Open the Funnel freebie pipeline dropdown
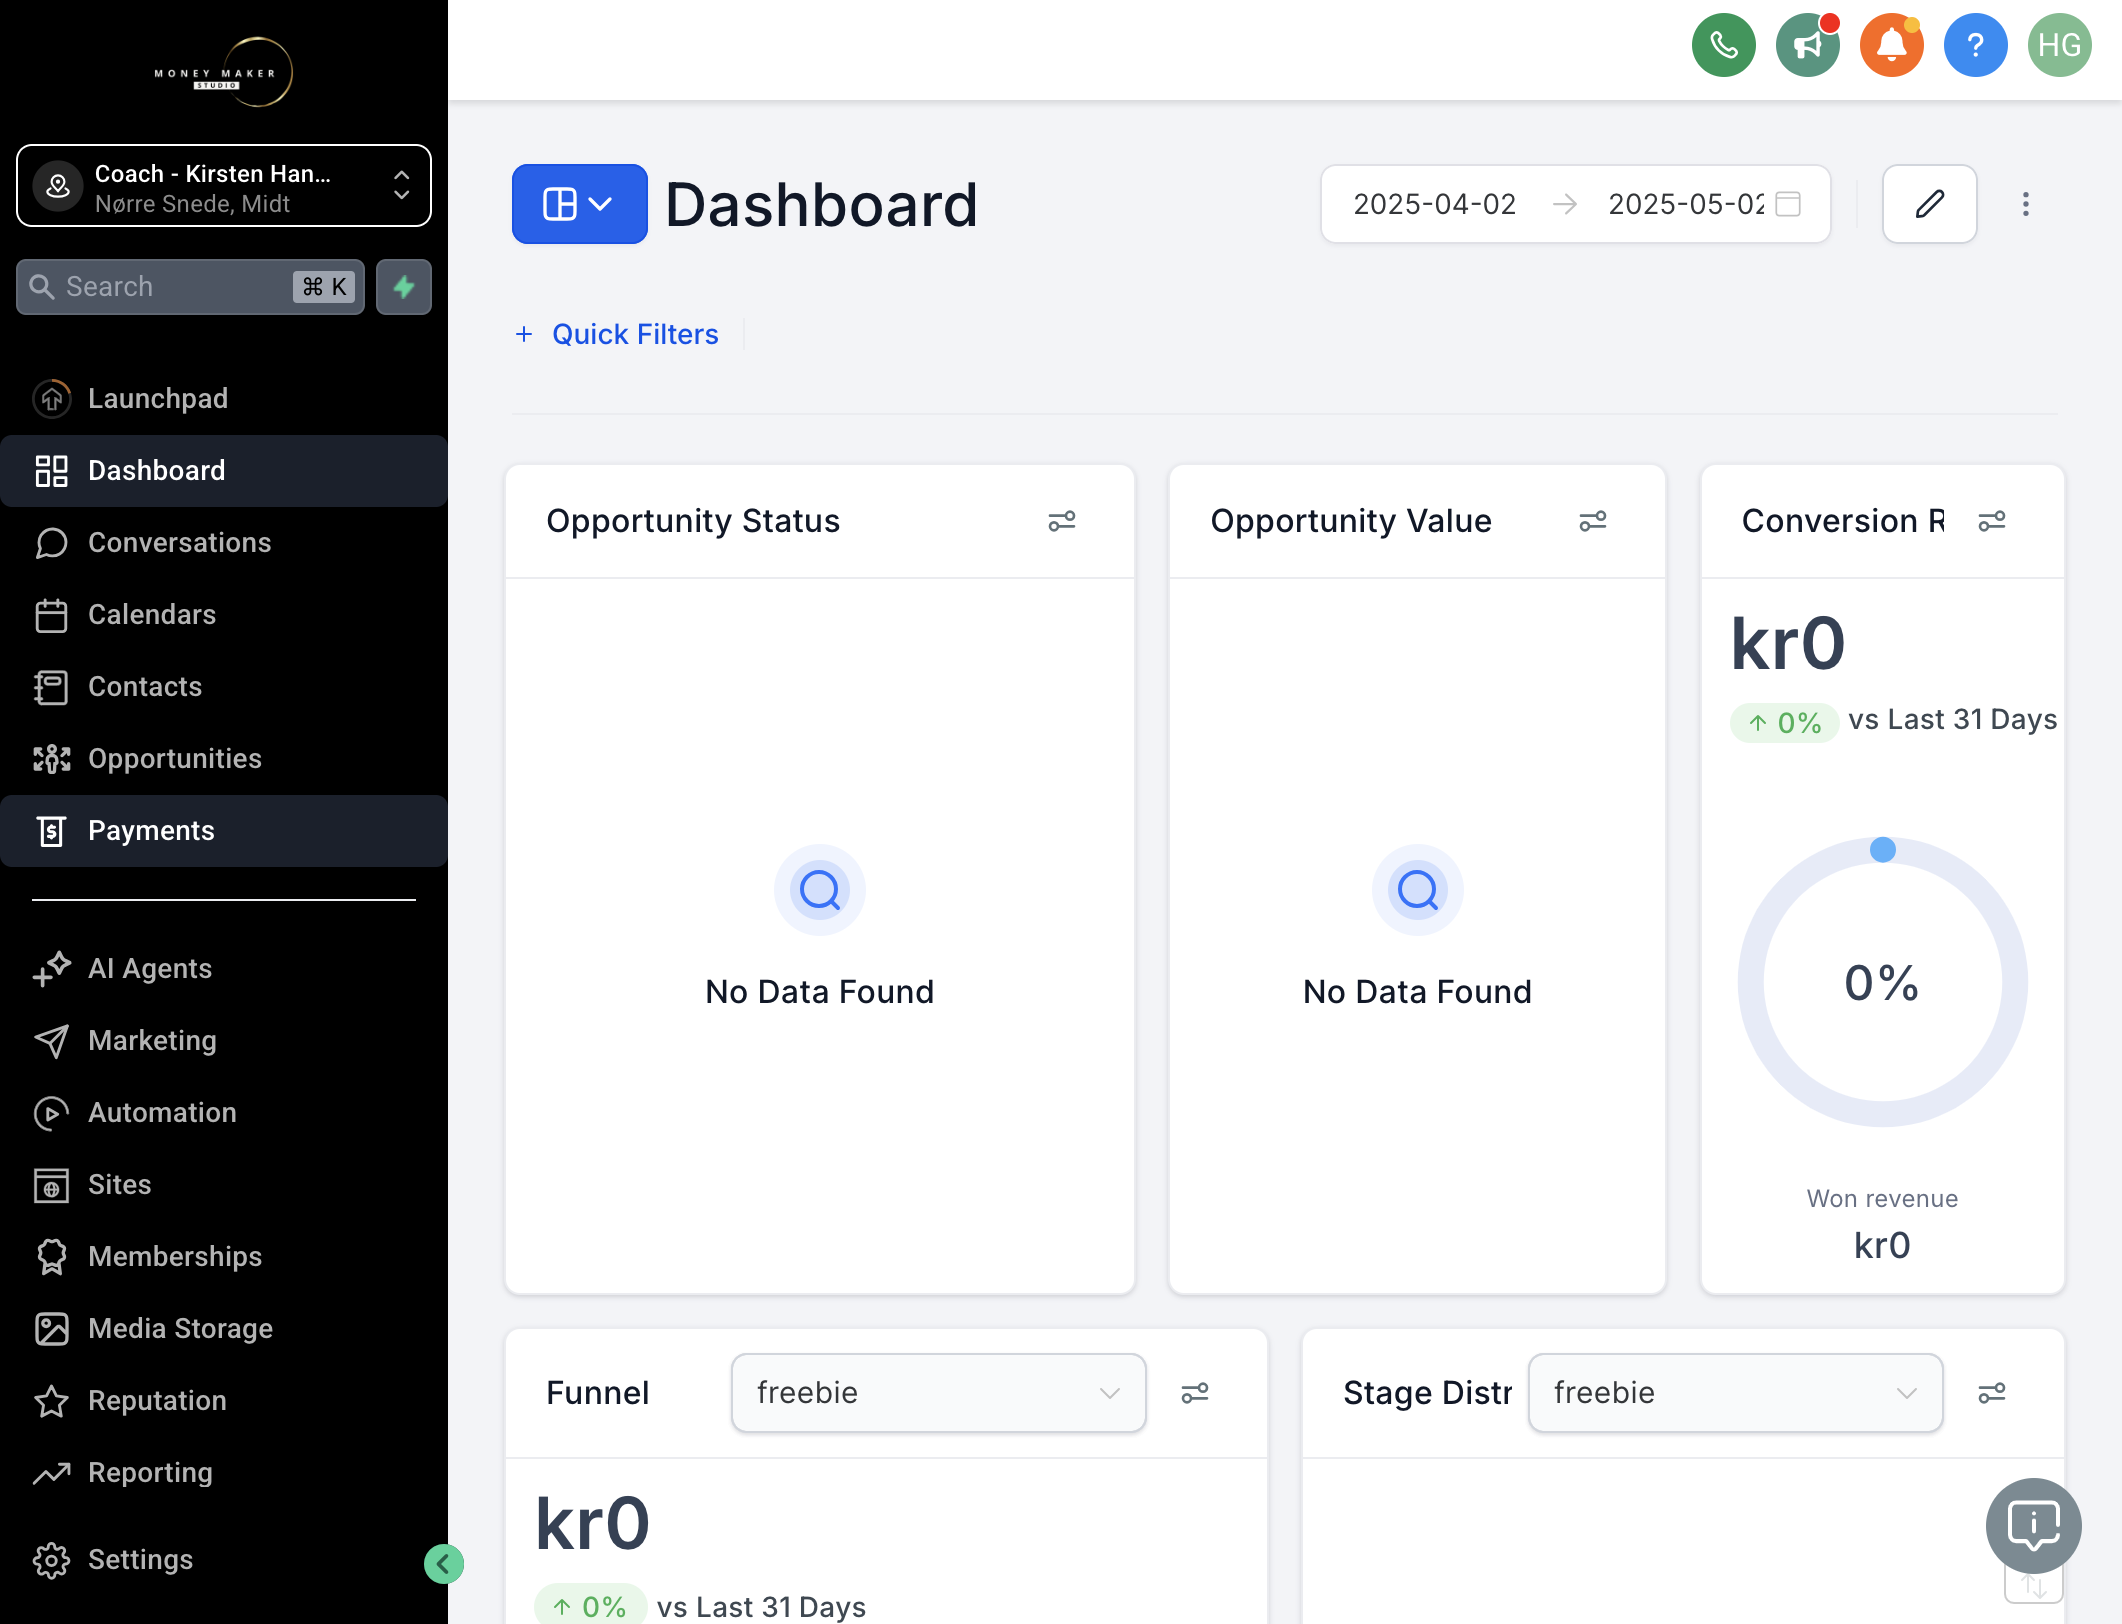The height and width of the screenshot is (1624, 2122). 938,1393
